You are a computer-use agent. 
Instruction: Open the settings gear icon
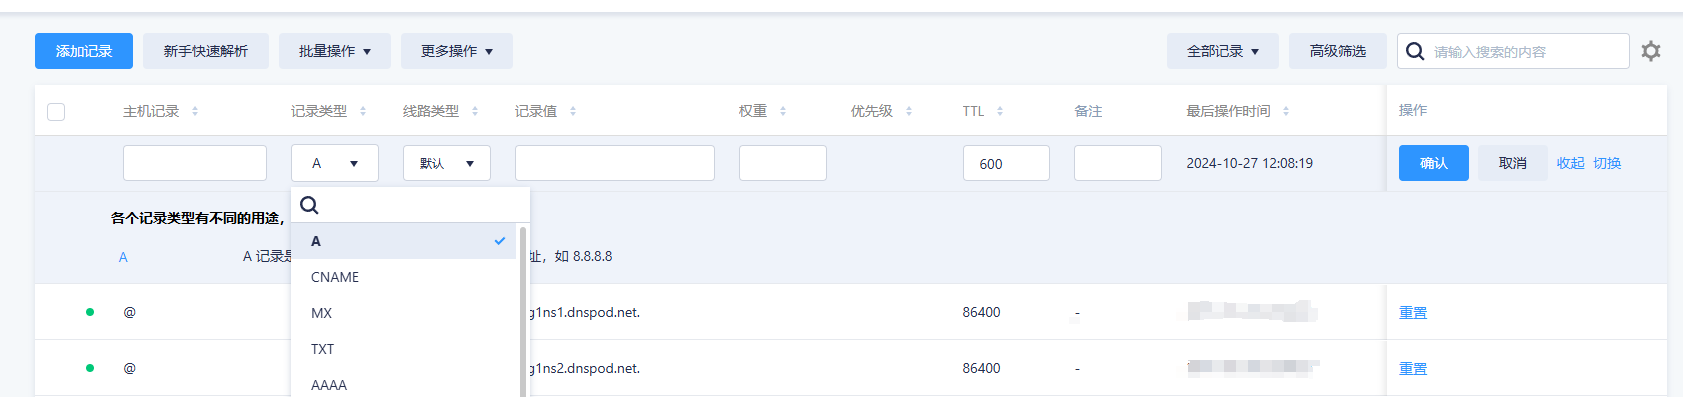(1651, 51)
